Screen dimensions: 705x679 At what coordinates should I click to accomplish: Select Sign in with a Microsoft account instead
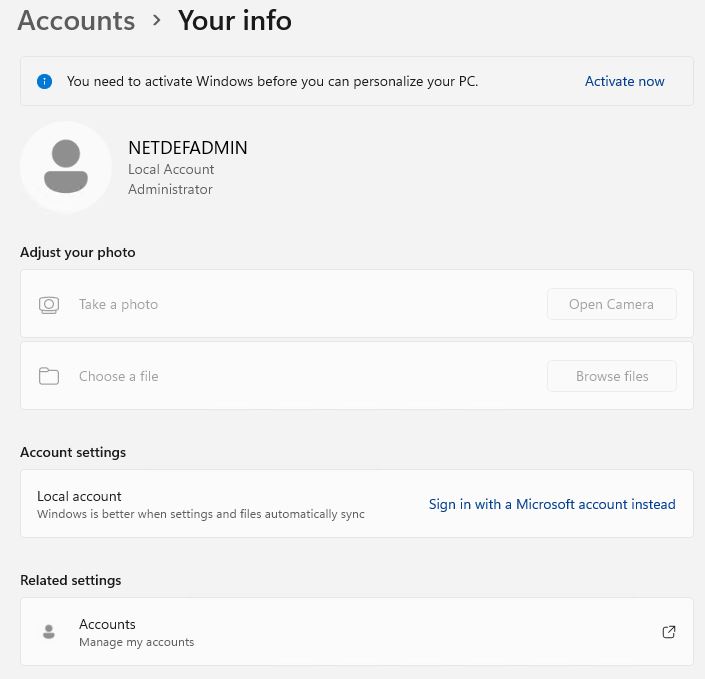552,504
